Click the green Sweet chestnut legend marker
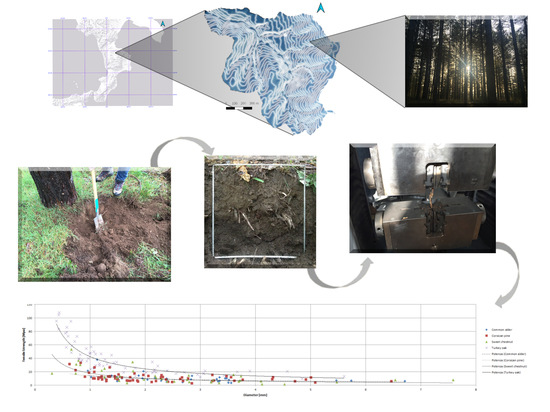Image resolution: width=550 pixels, height=412 pixels. pos(486,342)
